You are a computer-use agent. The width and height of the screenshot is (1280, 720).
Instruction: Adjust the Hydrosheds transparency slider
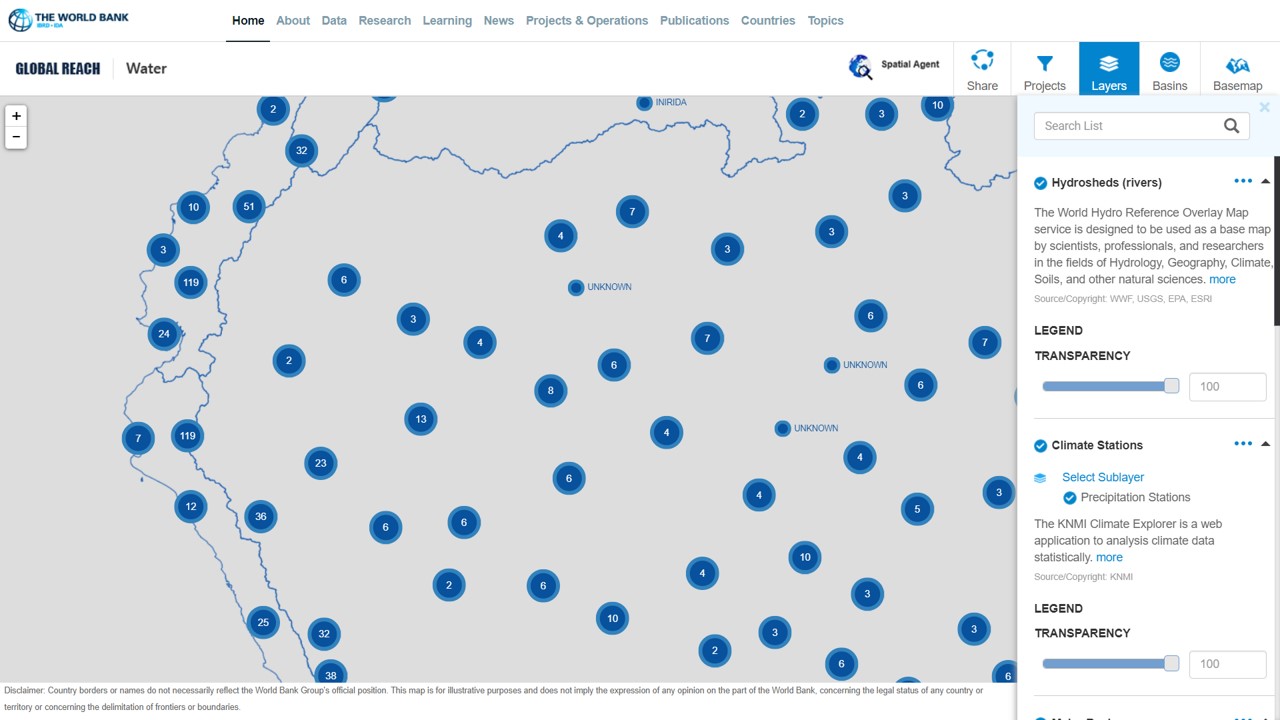[1171, 386]
